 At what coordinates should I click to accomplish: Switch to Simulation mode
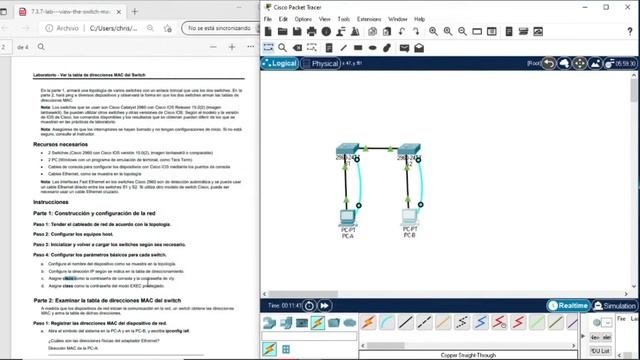click(615, 306)
